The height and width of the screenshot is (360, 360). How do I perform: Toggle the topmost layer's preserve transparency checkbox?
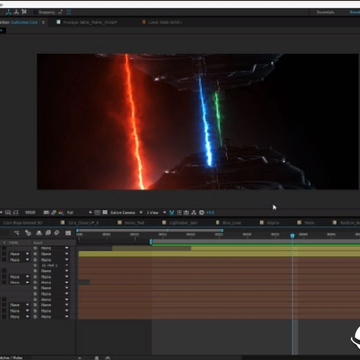click(4, 248)
